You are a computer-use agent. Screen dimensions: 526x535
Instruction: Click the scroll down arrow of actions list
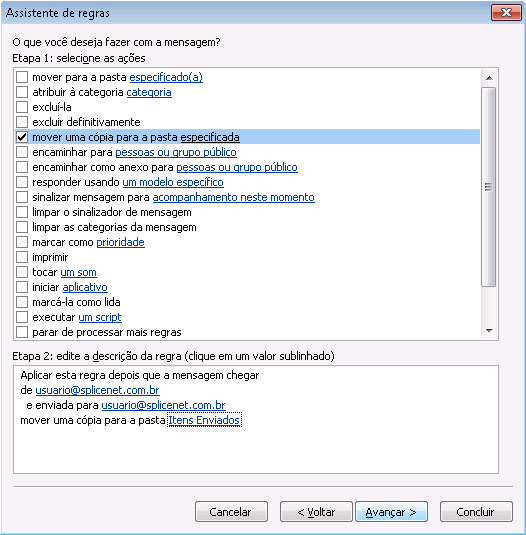[x=489, y=331]
